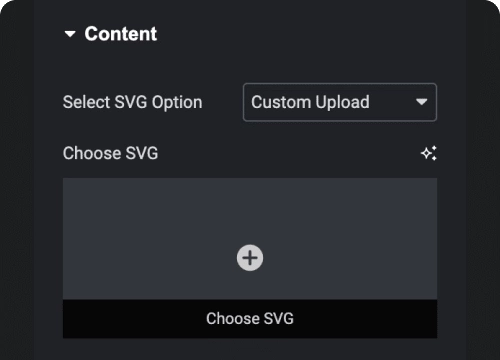
Task: Click the AI sparkle icon beside Choose SVG
Action: click(x=429, y=153)
